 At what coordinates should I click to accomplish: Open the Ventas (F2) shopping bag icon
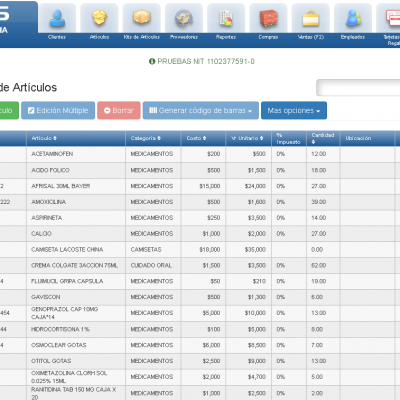pyautogui.click(x=311, y=18)
